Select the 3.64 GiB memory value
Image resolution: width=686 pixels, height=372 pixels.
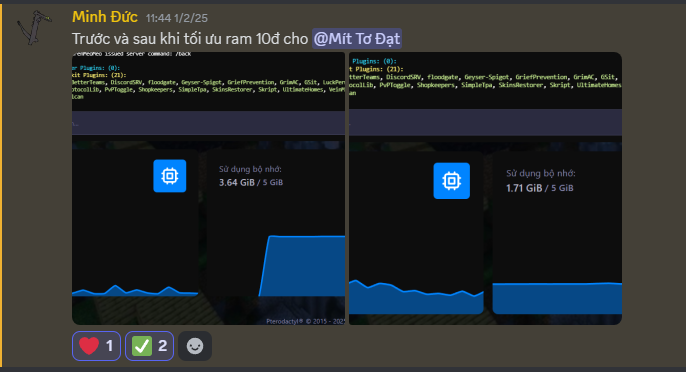pos(237,182)
